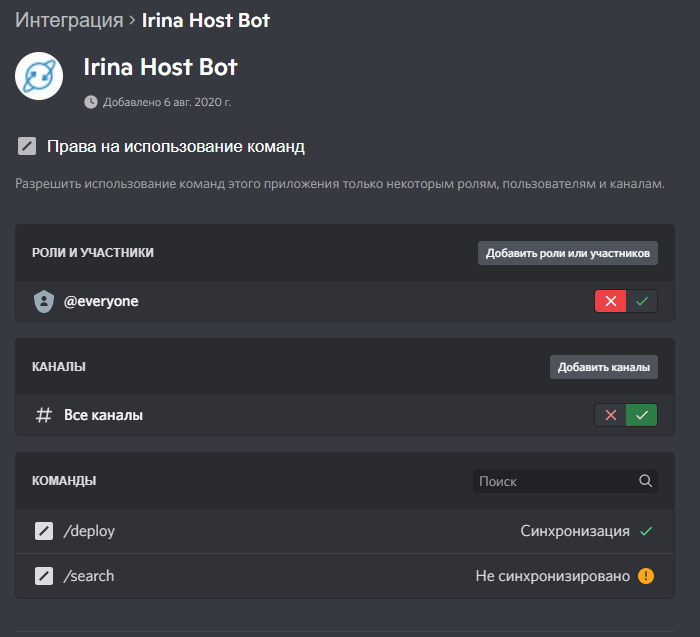This screenshot has height=637, width=700.
Task: Click the clock icon beside the added date
Action: pyautogui.click(x=91, y=102)
